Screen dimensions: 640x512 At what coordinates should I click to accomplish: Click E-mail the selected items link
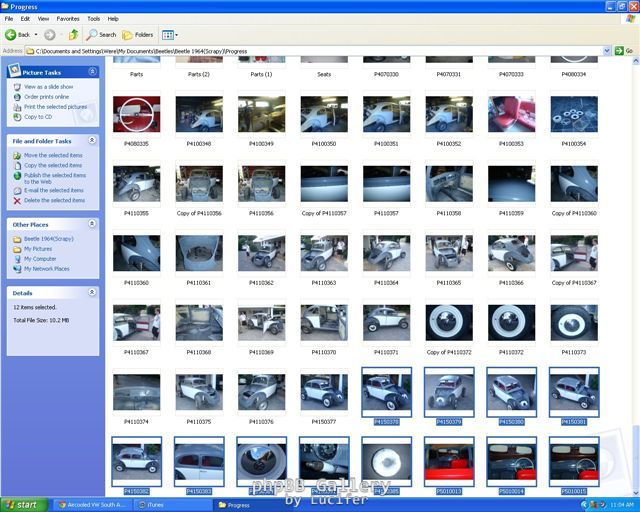(53, 190)
